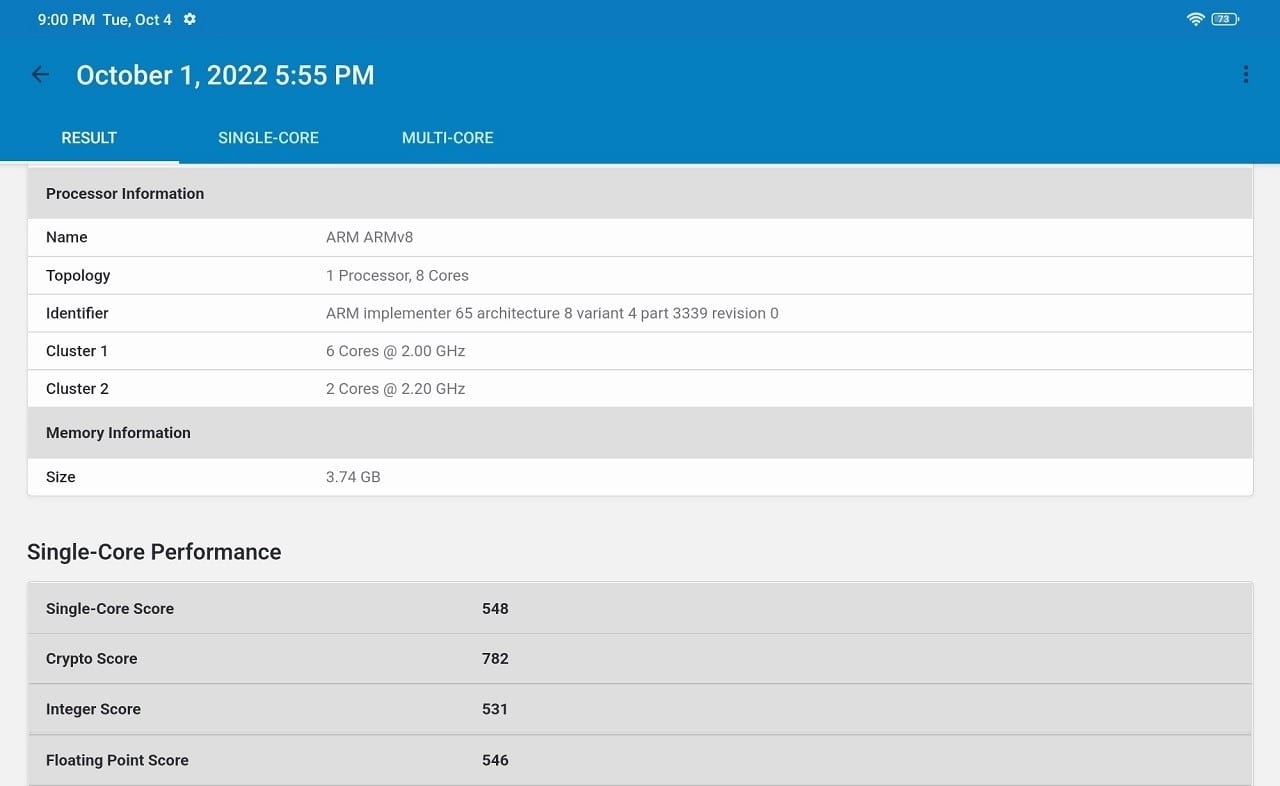The height and width of the screenshot is (786, 1280).
Task: Click the Single-Core Score value 548
Action: [x=495, y=608]
